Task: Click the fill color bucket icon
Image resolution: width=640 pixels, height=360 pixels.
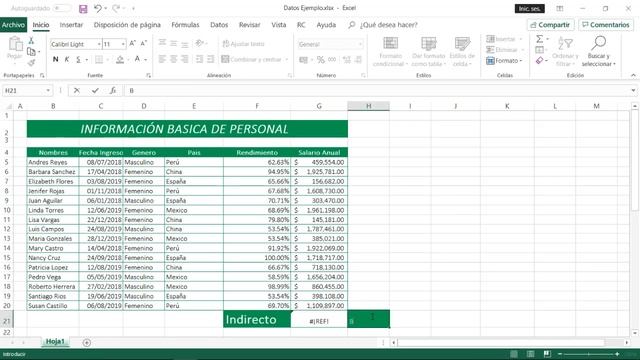Action: click(x=120, y=60)
